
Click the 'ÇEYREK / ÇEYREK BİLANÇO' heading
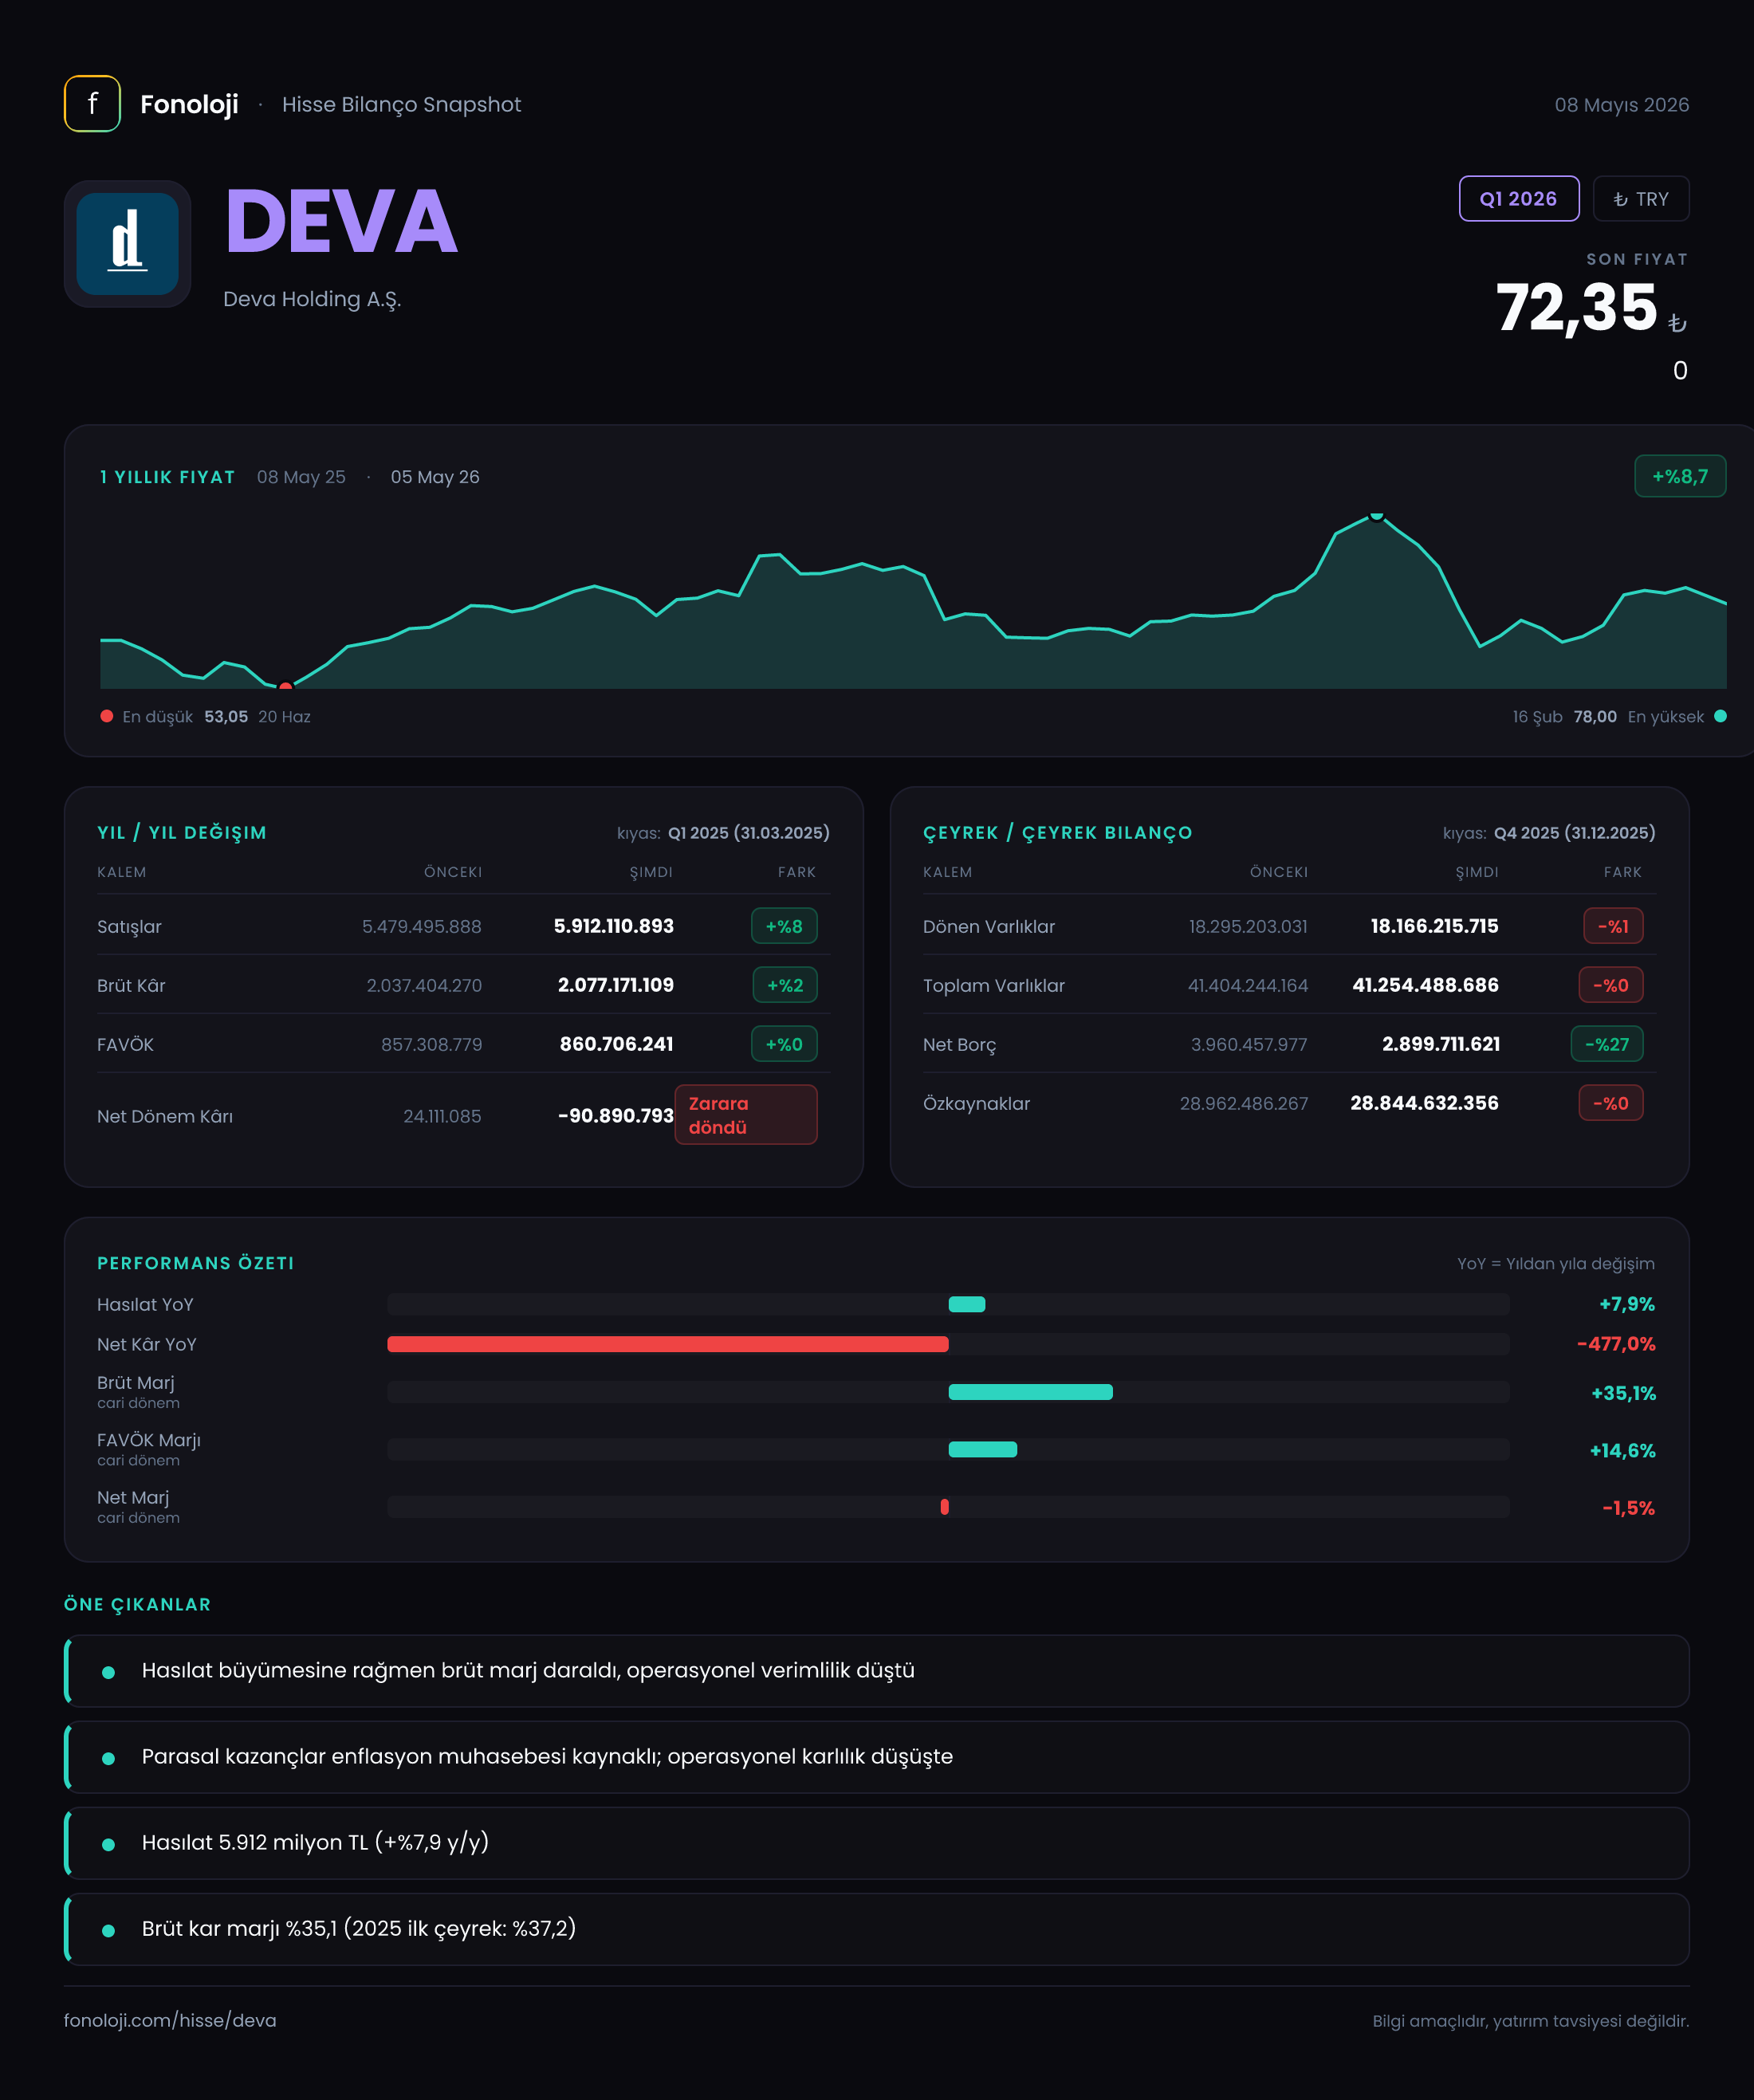[x=1058, y=833]
